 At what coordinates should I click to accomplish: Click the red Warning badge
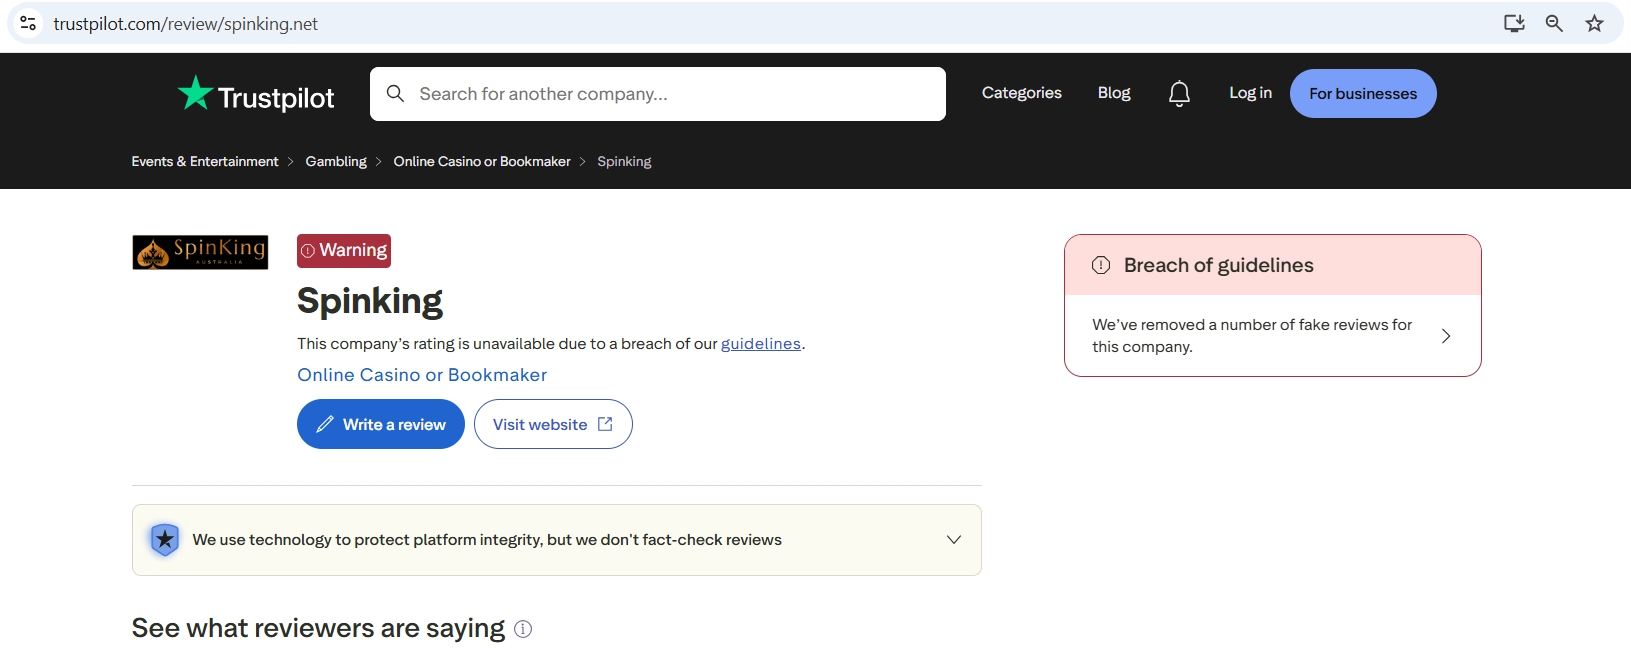[344, 251]
